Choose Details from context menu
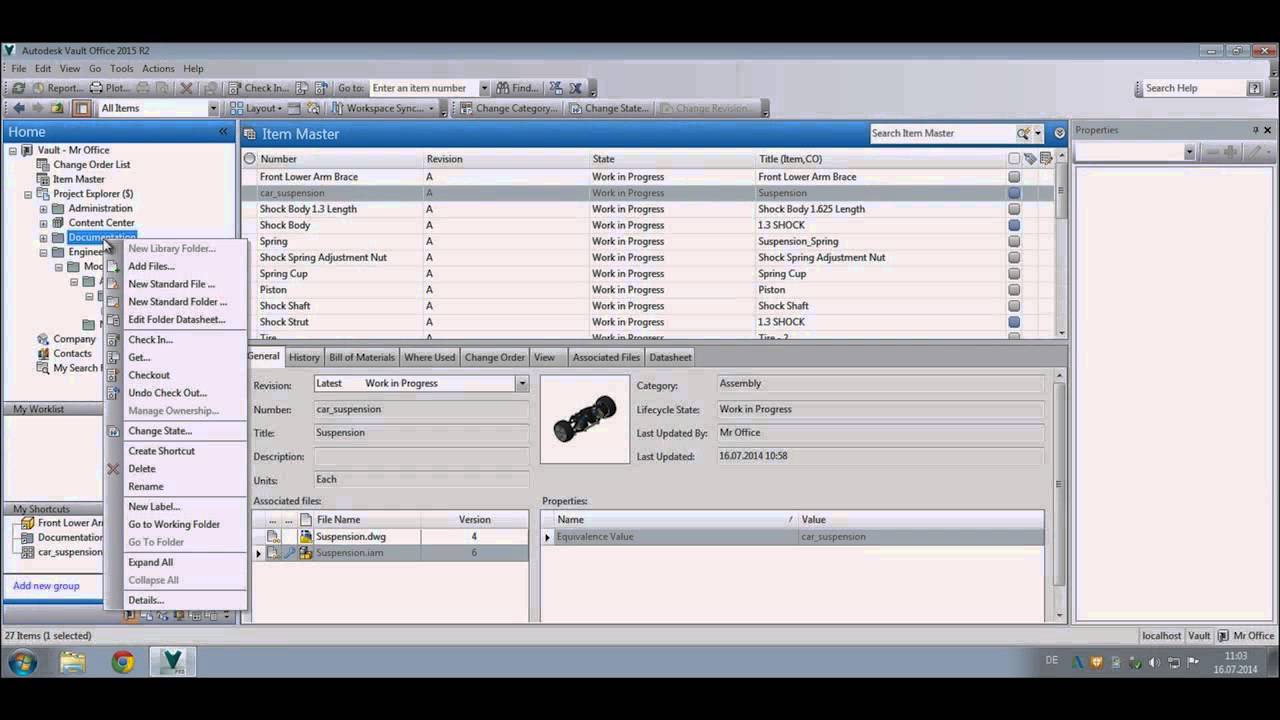 tap(146, 600)
